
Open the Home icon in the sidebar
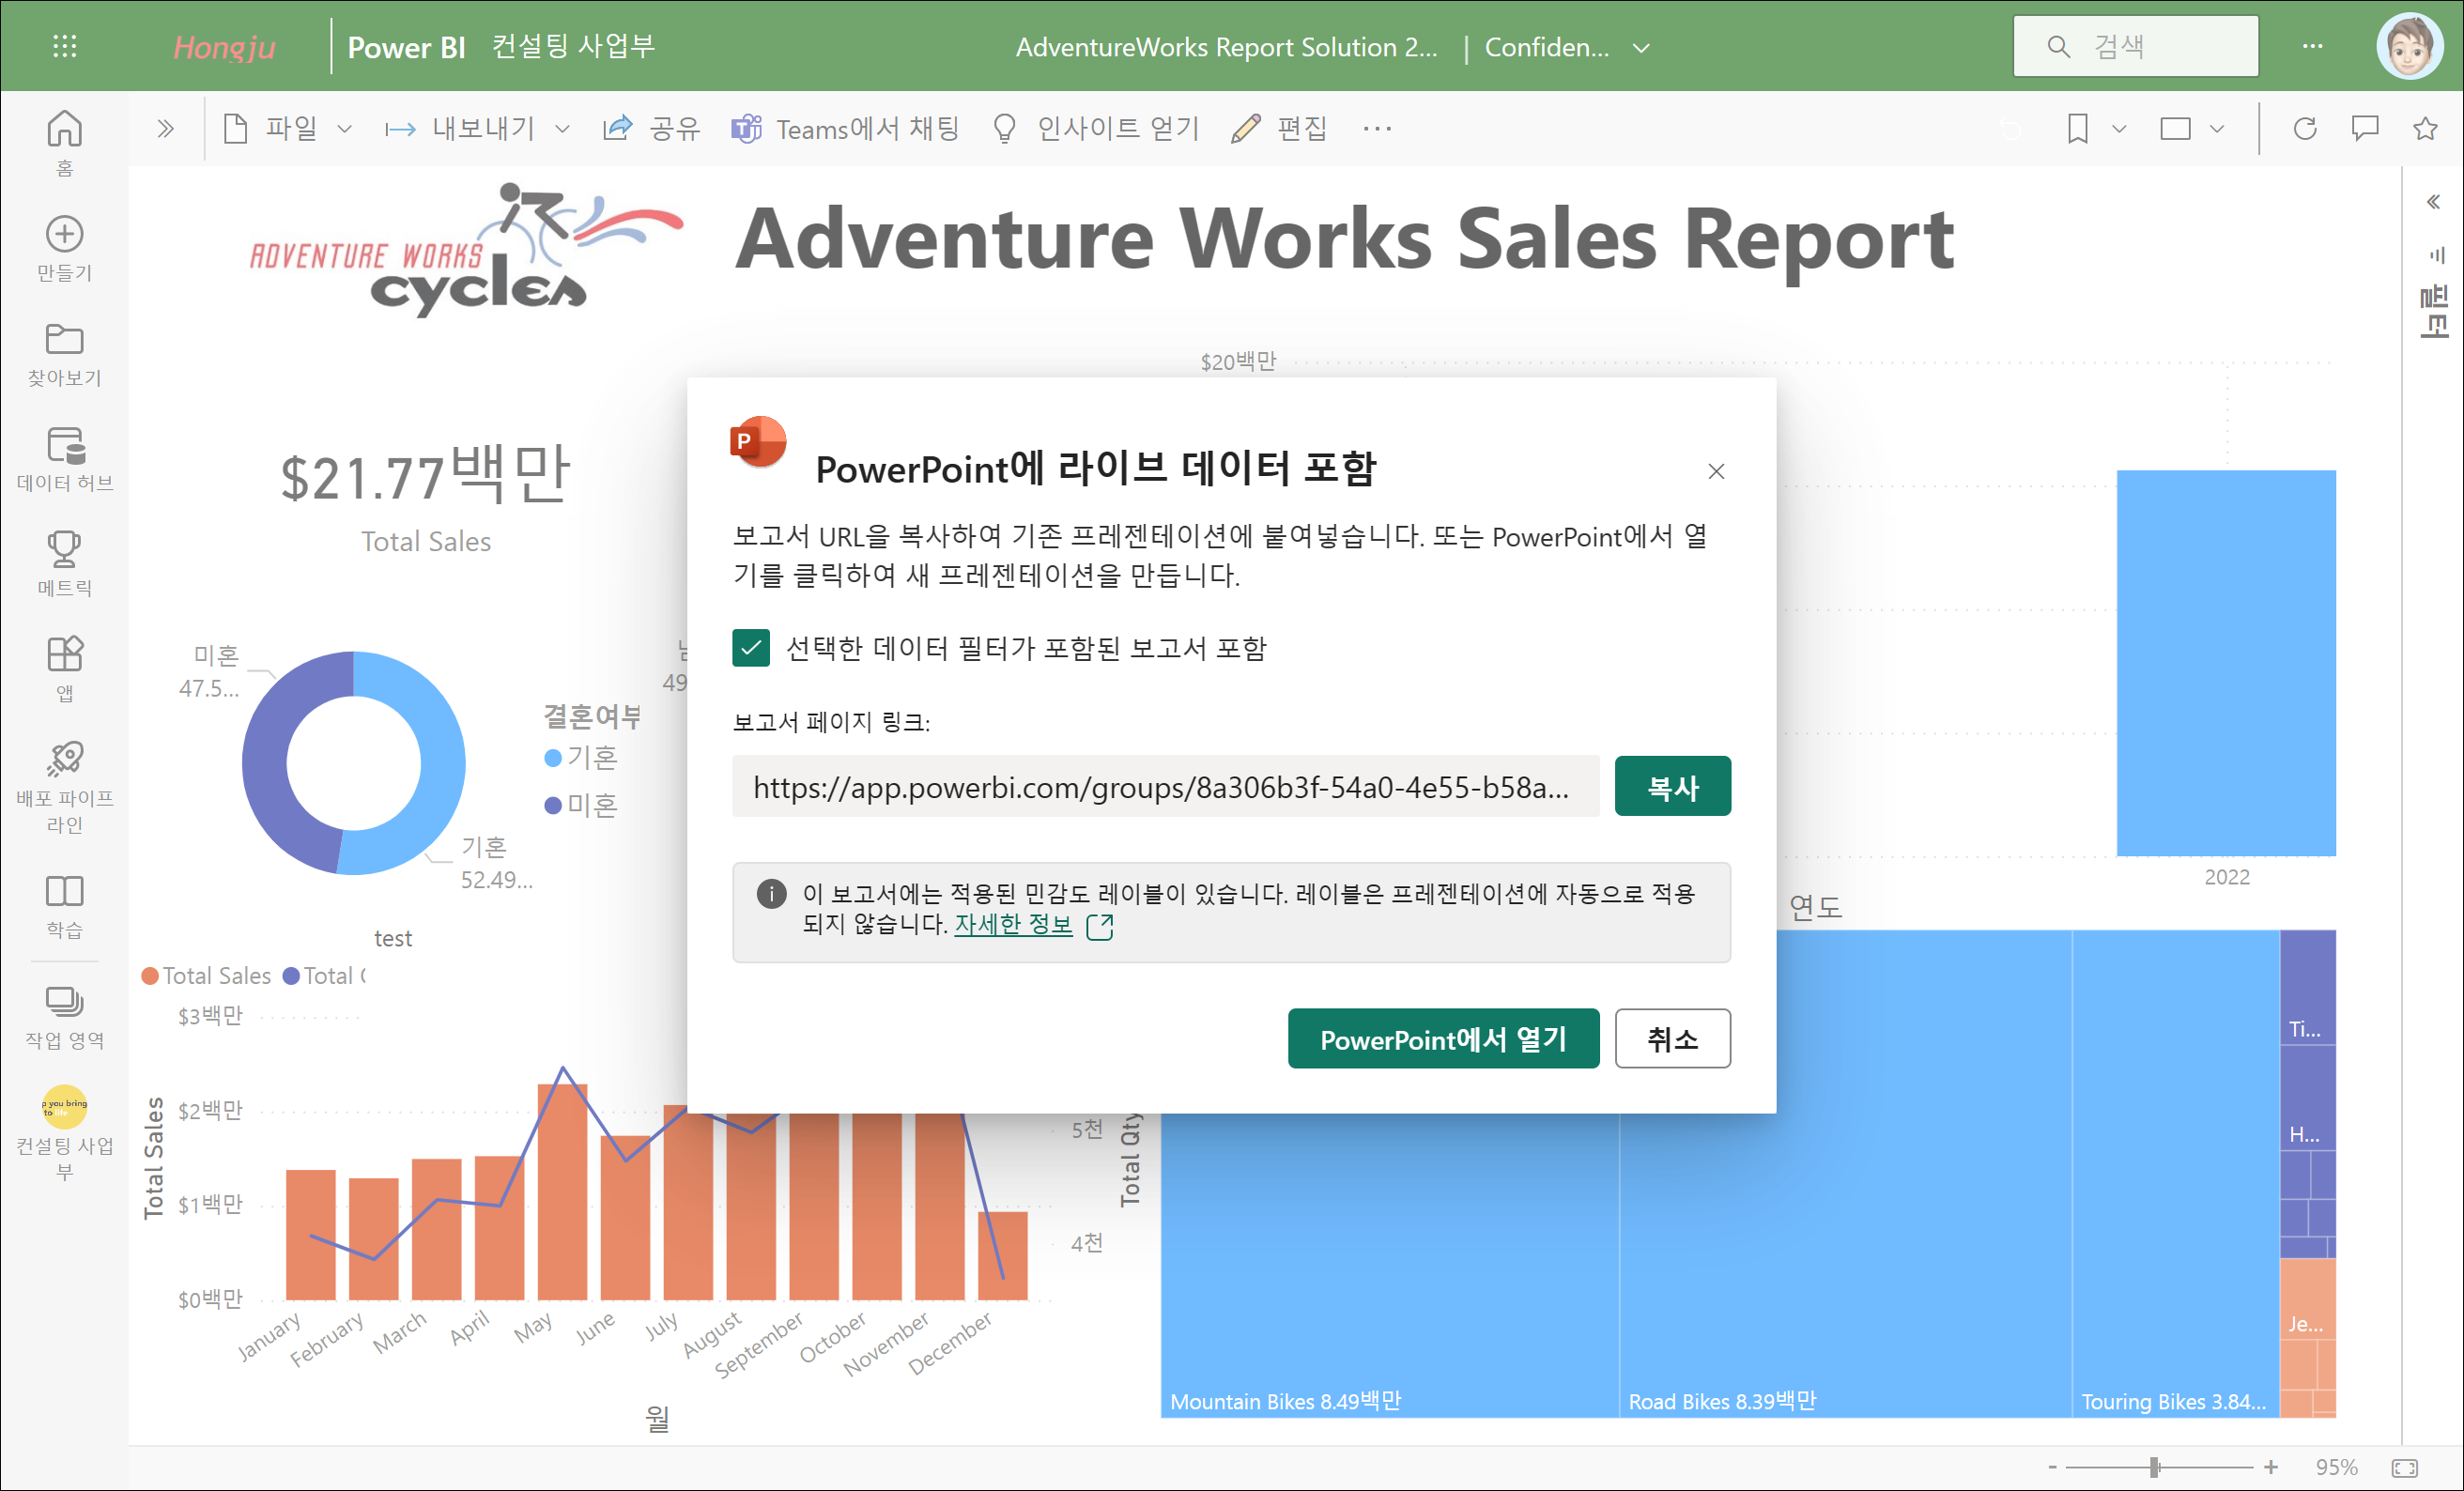click(64, 130)
